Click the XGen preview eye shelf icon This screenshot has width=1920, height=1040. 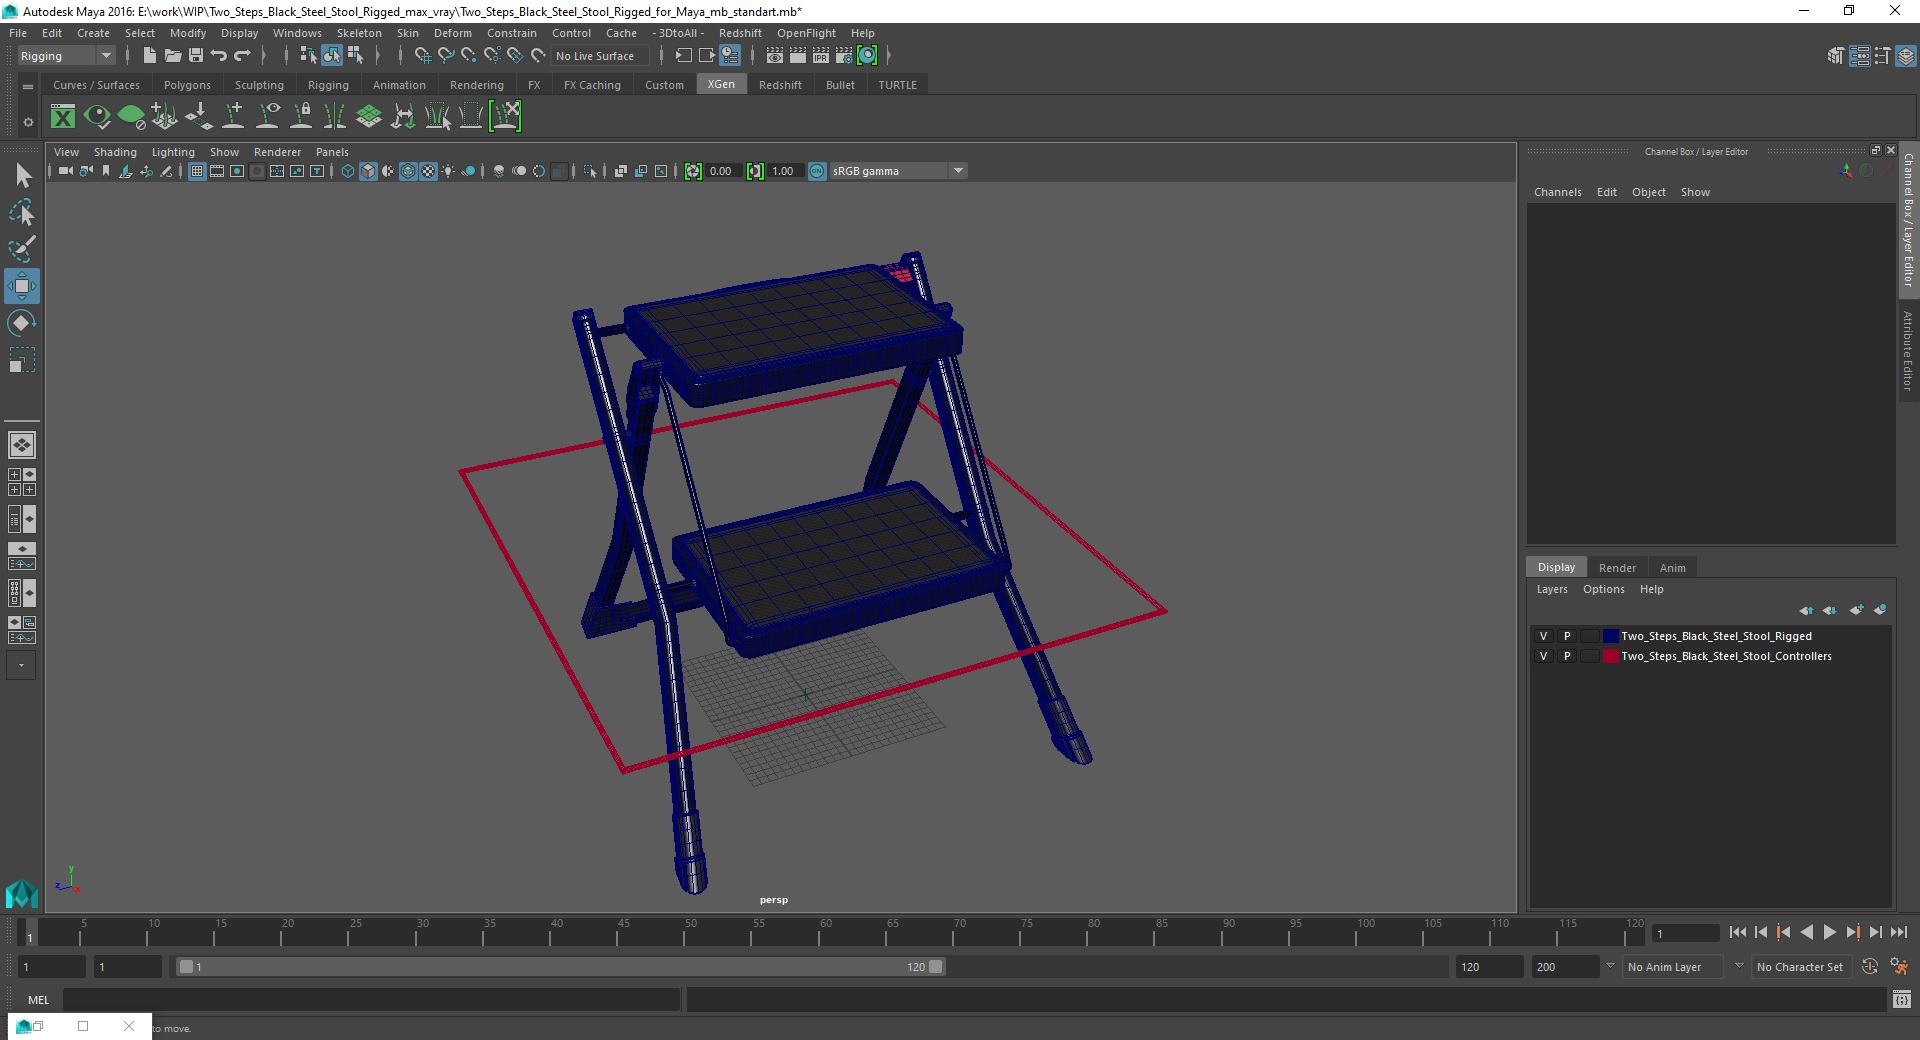tap(97, 116)
